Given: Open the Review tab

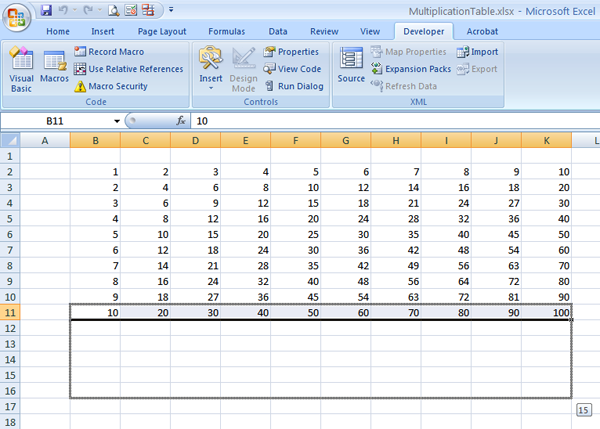Looking at the screenshot, I should (324, 31).
